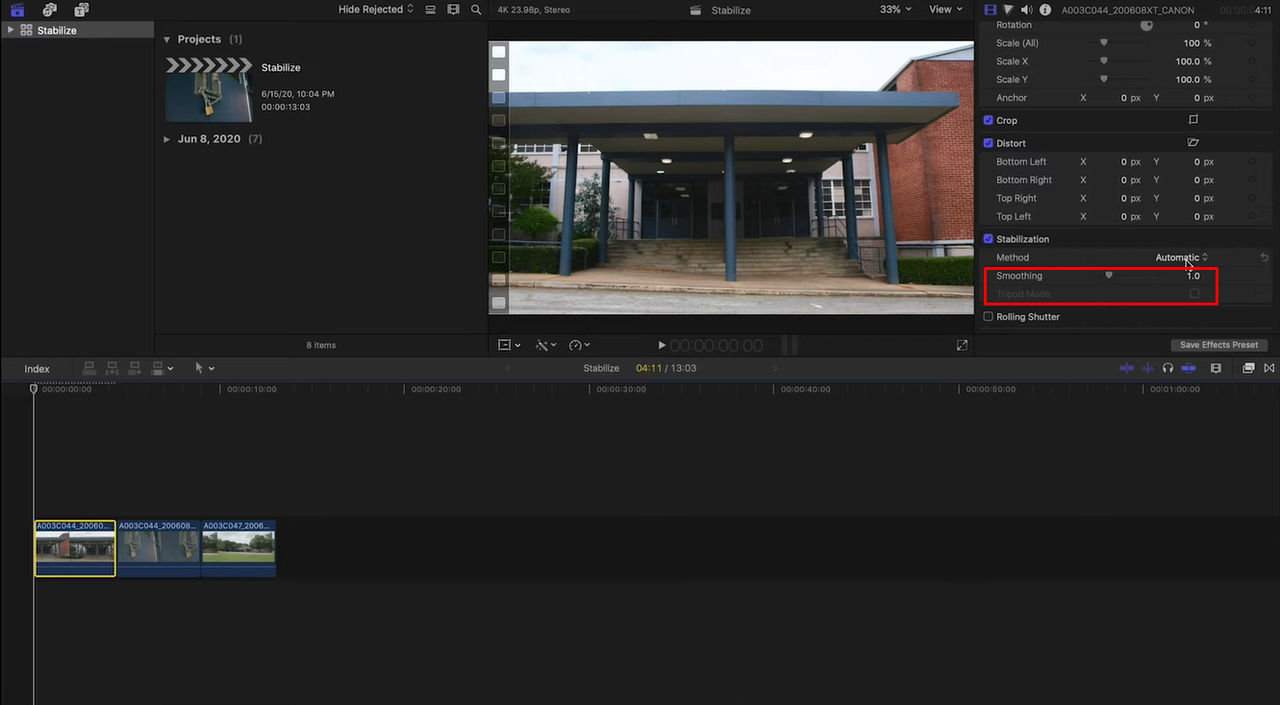Image resolution: width=1280 pixels, height=705 pixels.
Task: Open the Stabilization Method Automatic dropdown
Action: pyautogui.click(x=1182, y=258)
